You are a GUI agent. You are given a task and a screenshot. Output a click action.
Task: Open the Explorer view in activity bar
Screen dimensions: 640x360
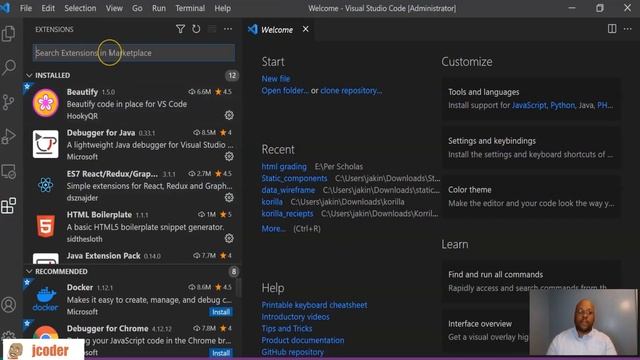tap(9, 33)
